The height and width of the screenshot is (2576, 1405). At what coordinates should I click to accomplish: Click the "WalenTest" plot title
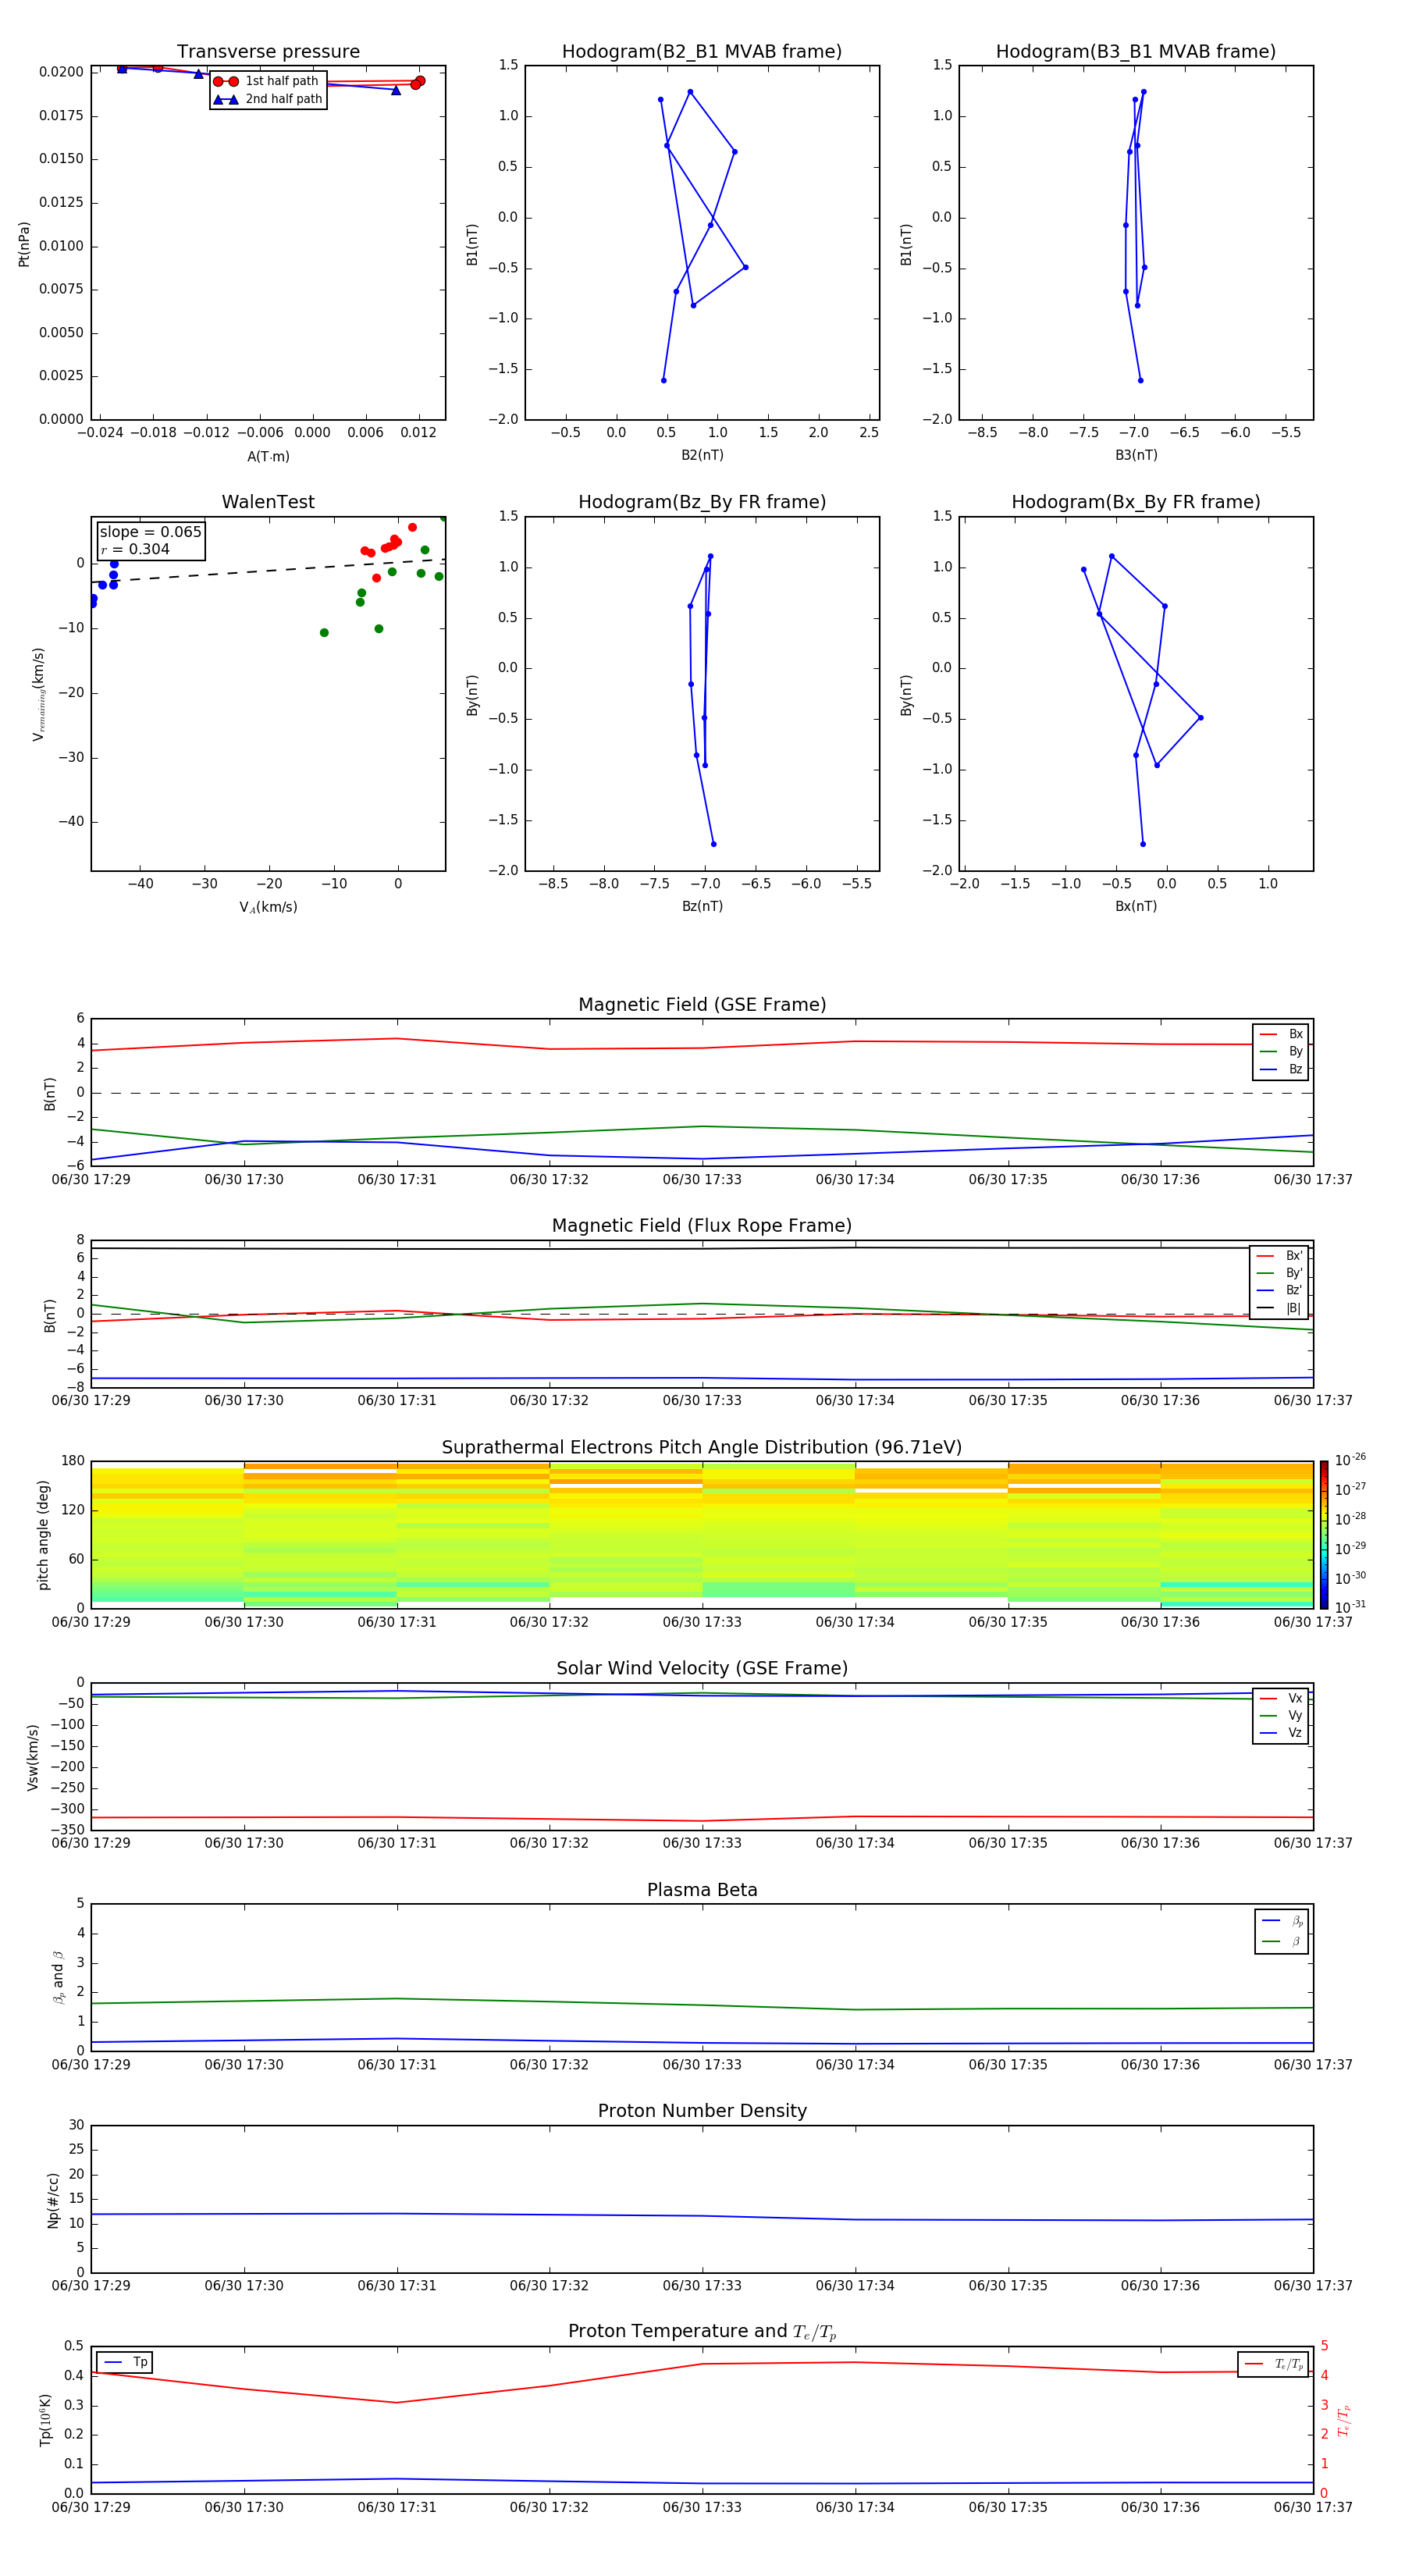(268, 502)
